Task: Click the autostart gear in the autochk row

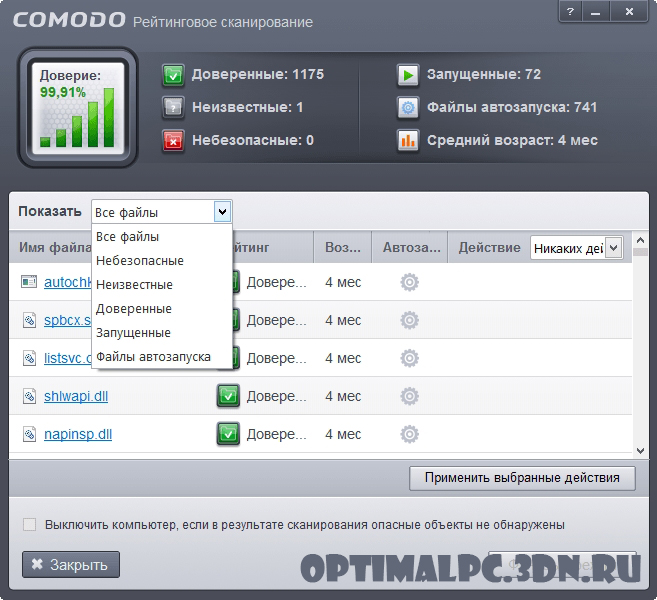Action: click(x=409, y=282)
